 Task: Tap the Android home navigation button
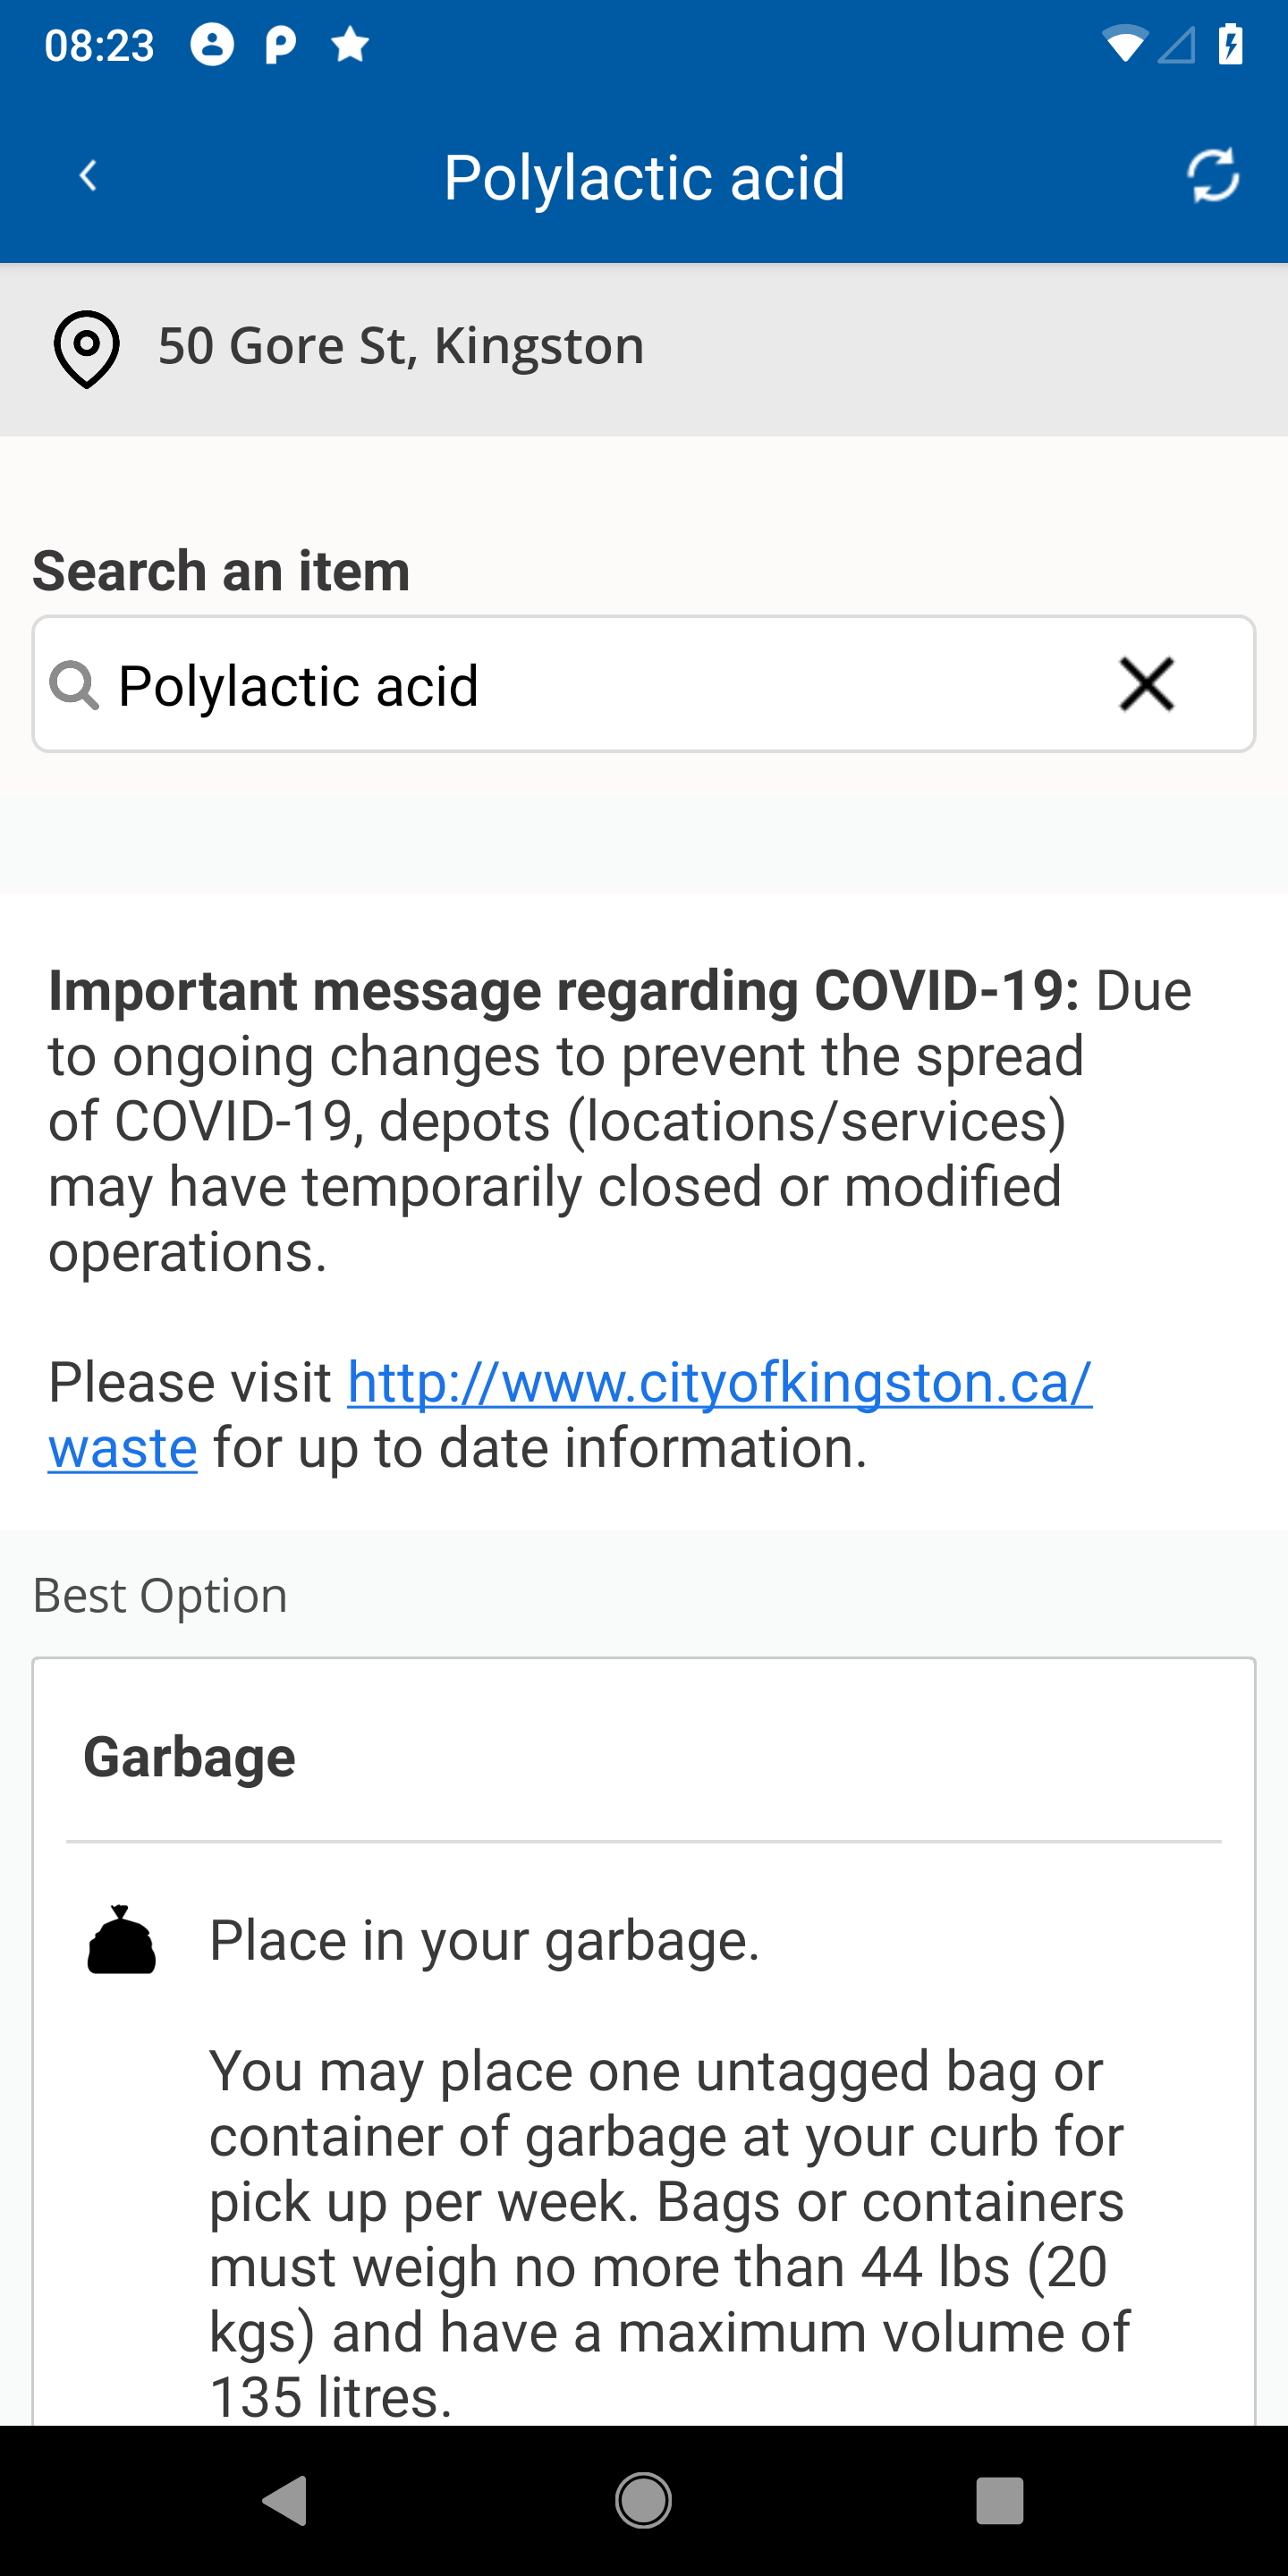tap(643, 2500)
